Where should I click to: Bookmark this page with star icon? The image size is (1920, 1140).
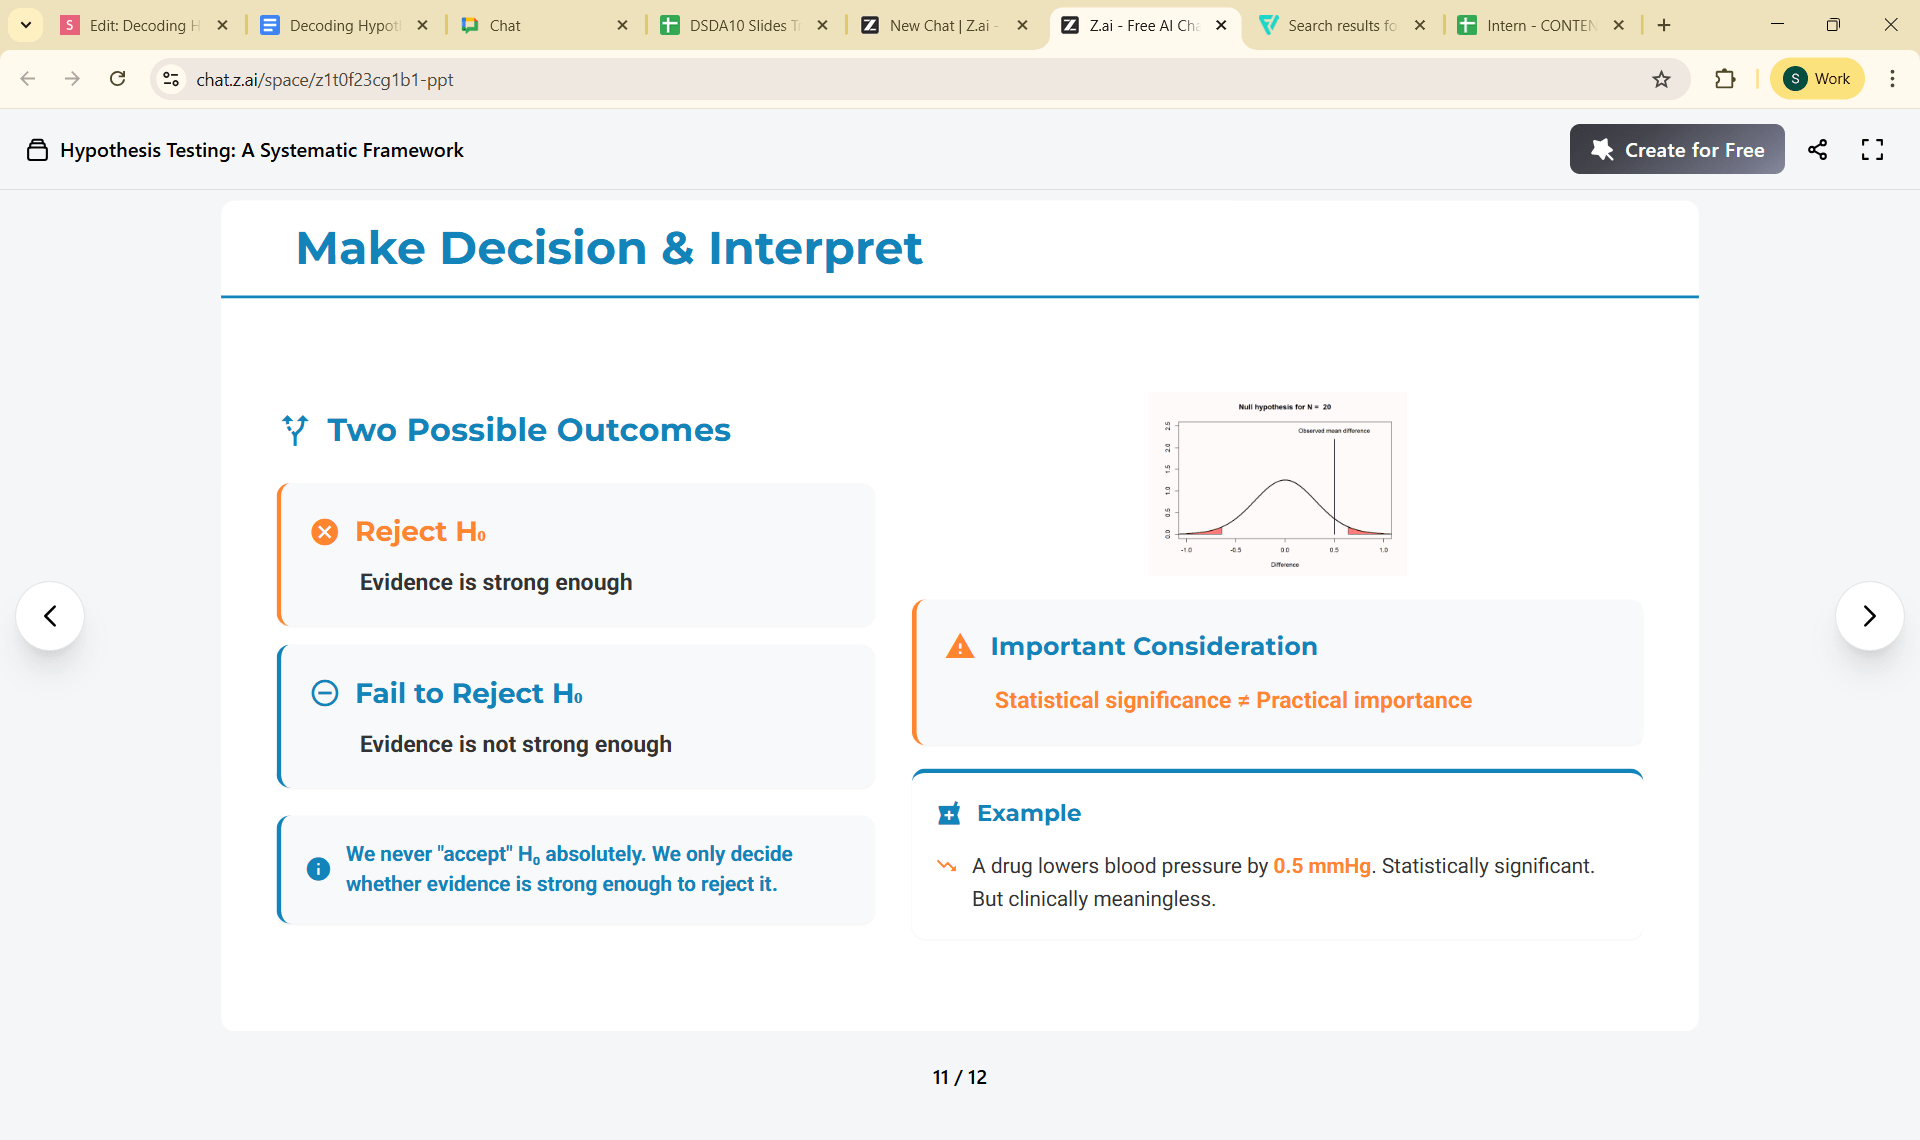(1661, 79)
